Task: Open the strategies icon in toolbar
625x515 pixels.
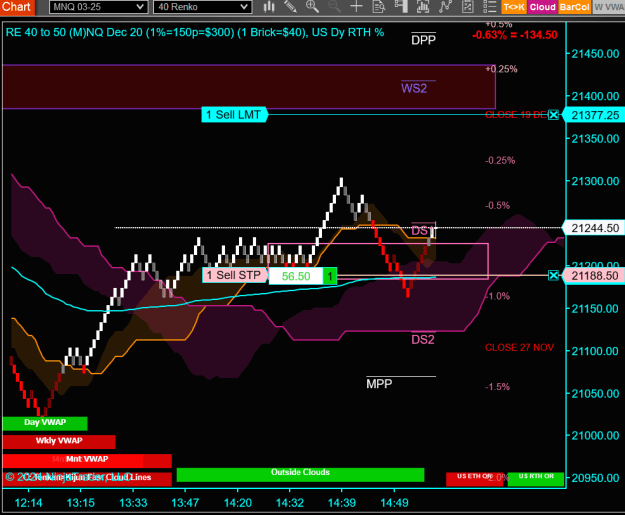Action: click(x=467, y=6)
